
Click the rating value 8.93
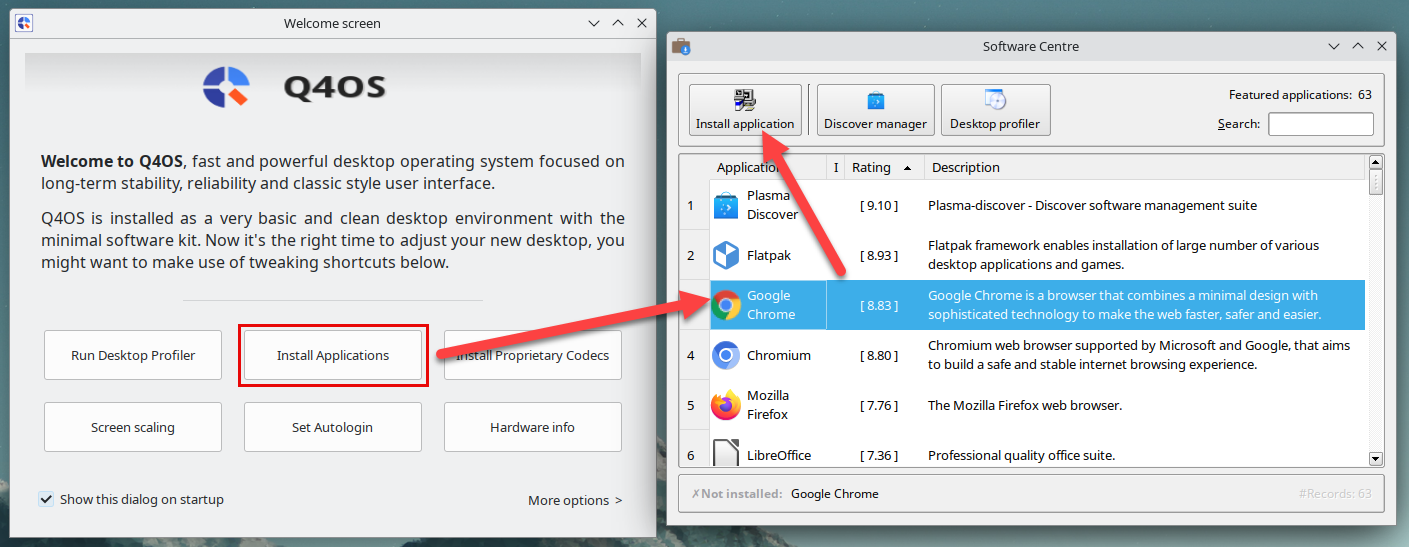(x=879, y=256)
